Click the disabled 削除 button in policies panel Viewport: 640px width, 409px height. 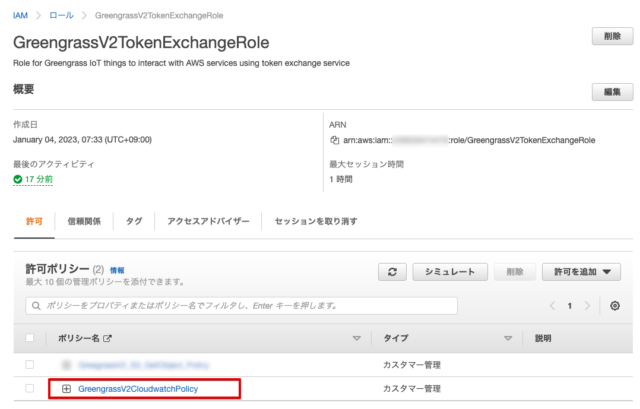pos(515,272)
